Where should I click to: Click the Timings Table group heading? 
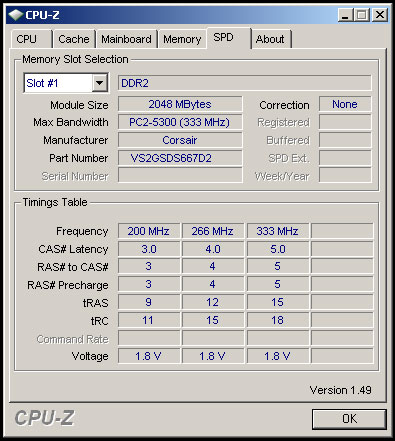[x=55, y=202]
